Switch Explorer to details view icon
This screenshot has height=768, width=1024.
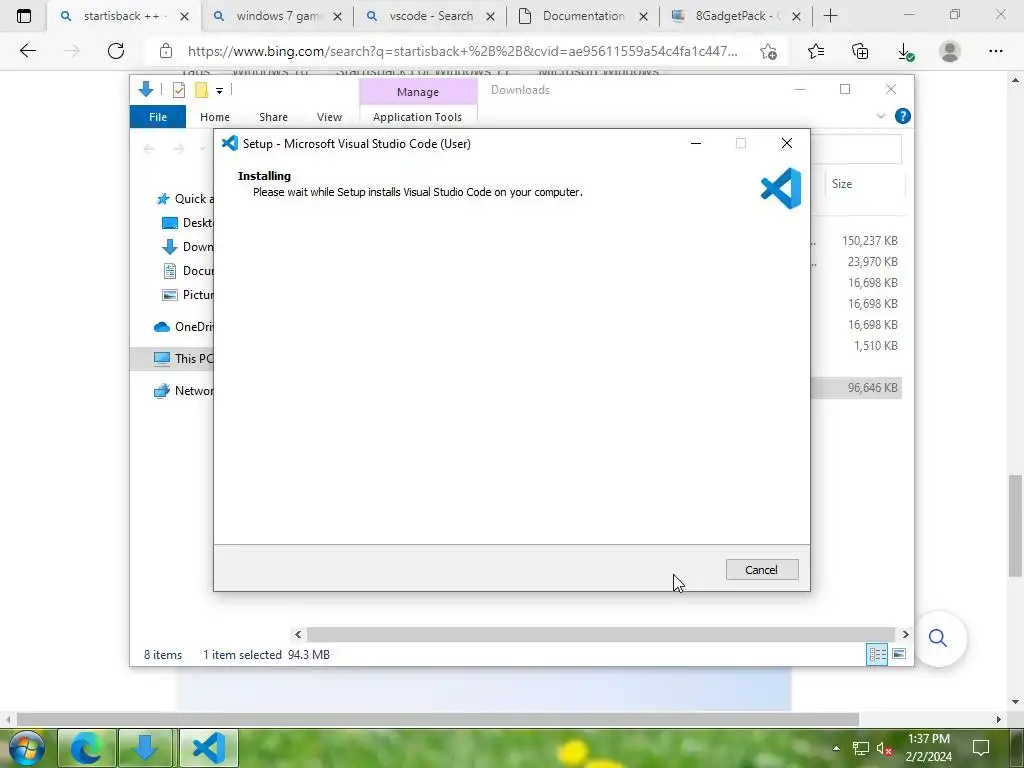[877, 654]
